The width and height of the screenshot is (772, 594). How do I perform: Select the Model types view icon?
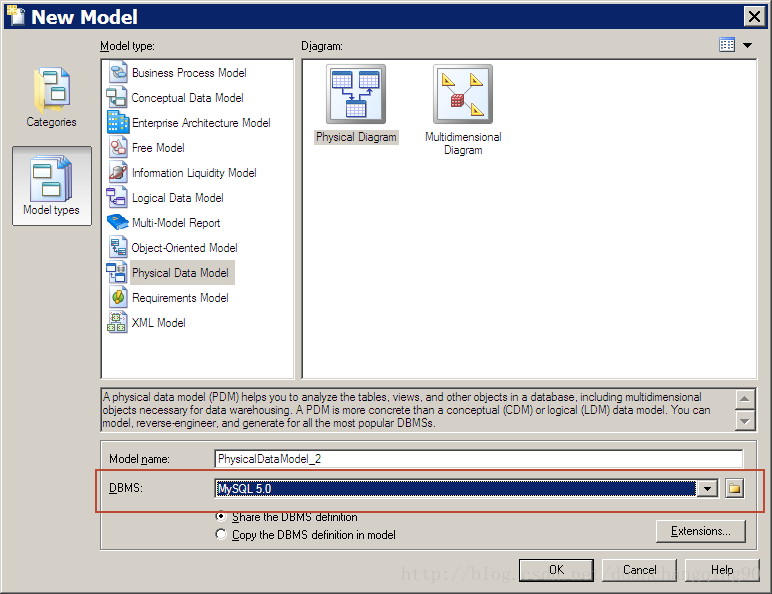pyautogui.click(x=52, y=186)
